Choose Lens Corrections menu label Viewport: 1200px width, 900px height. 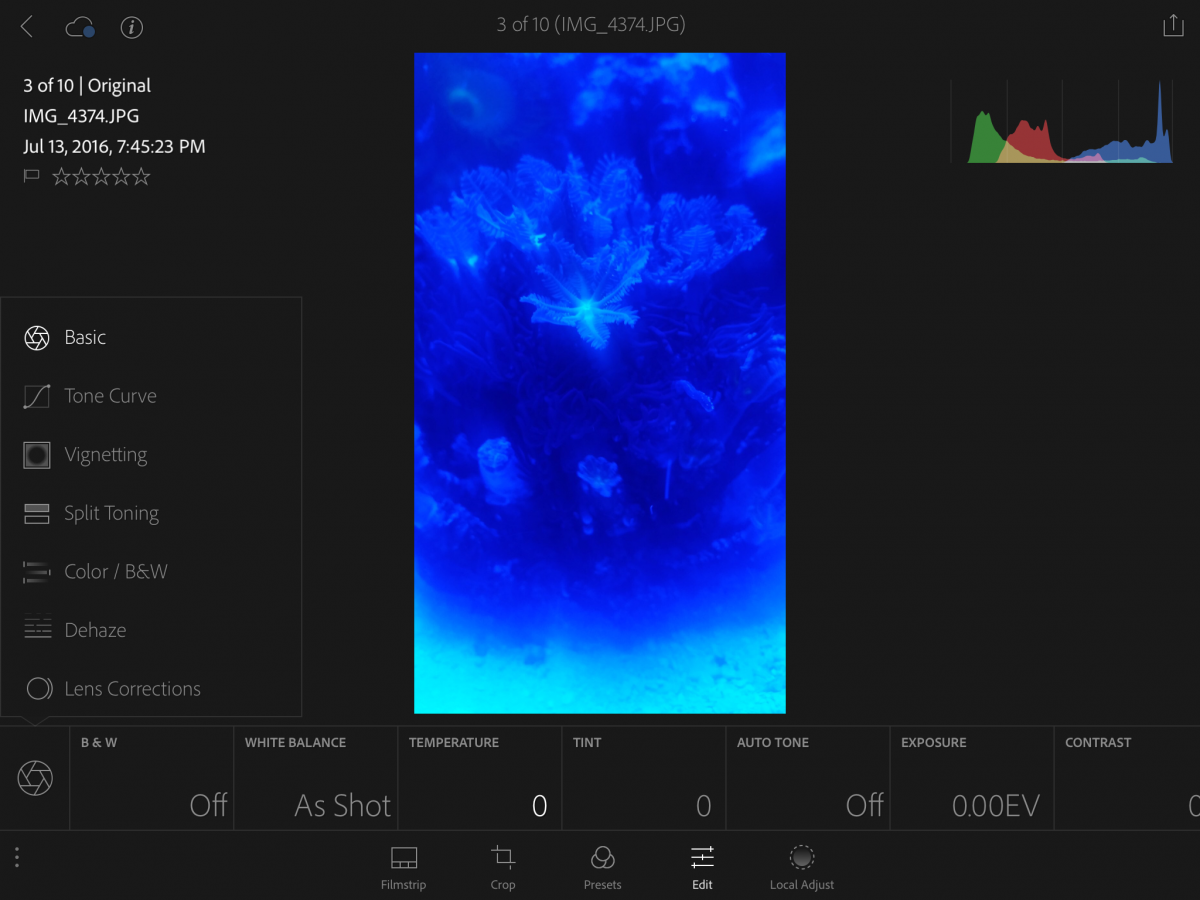coord(133,689)
